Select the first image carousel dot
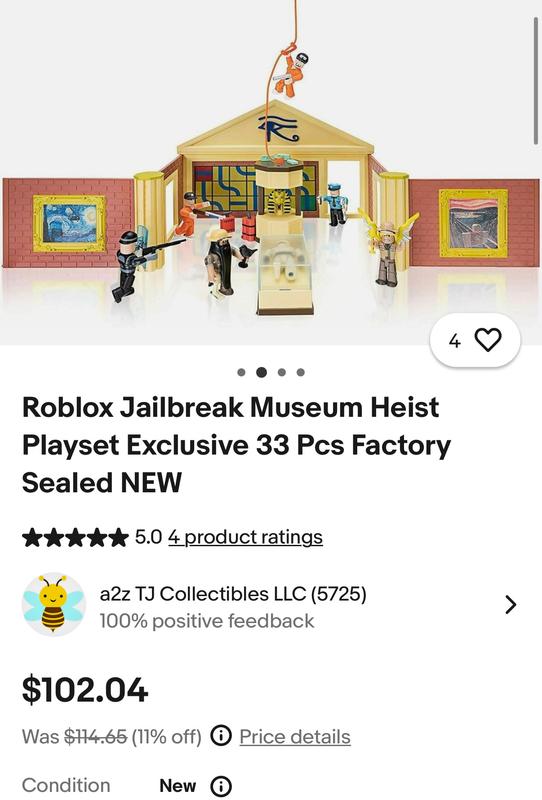This screenshot has width=542, height=800. pos(241,372)
